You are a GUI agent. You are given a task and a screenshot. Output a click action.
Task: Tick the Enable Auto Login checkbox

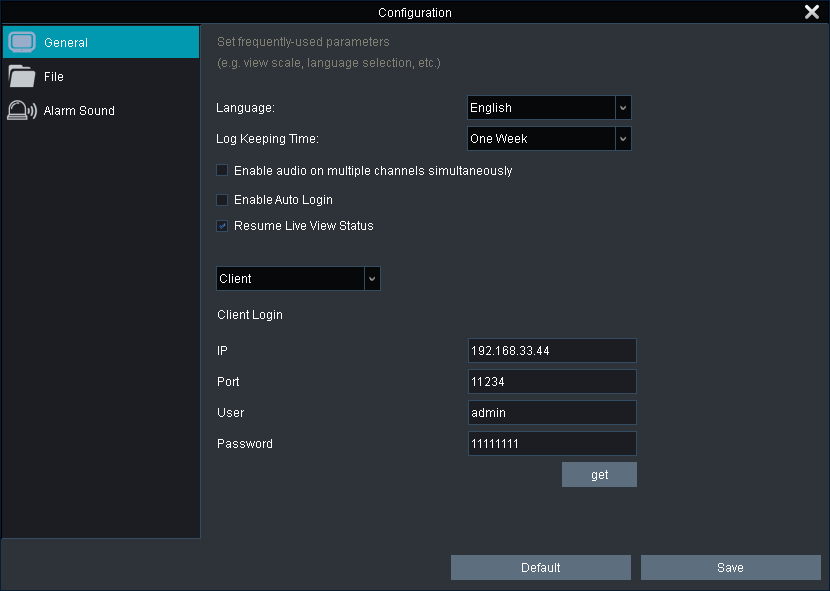223,200
